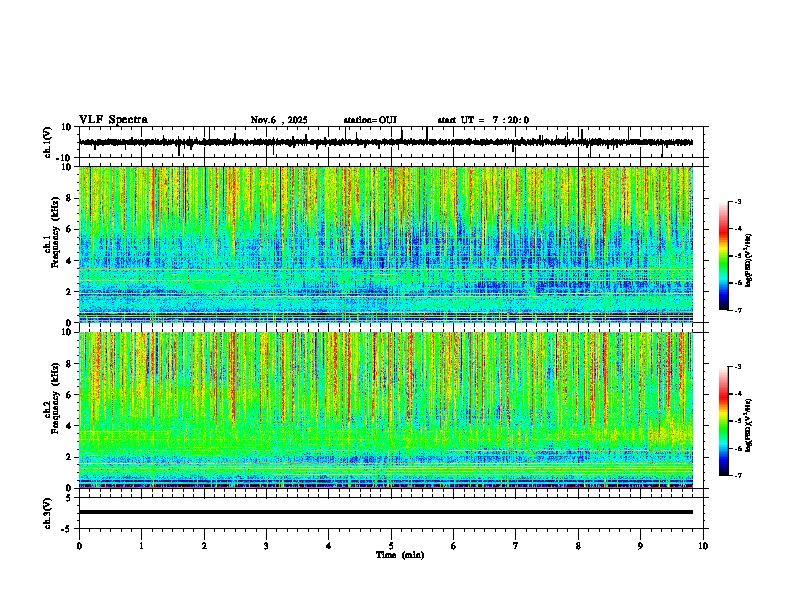Image resolution: width=792 pixels, height=612 pixels.
Task: Click the ch.1 colorbar "-7" scale label
Action: tap(738, 311)
